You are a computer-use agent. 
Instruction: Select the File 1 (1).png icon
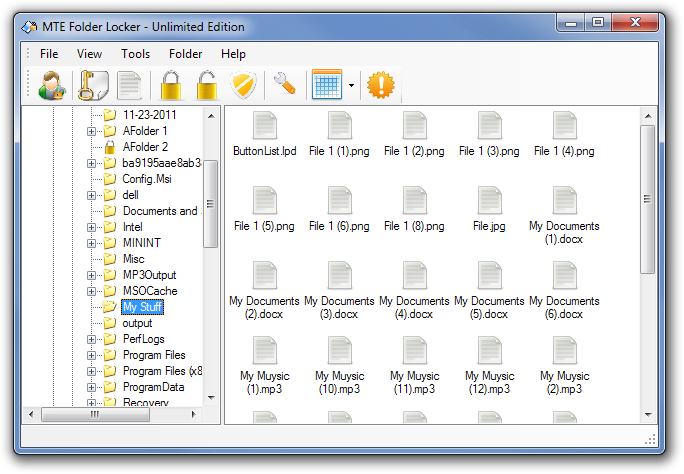tap(340, 126)
